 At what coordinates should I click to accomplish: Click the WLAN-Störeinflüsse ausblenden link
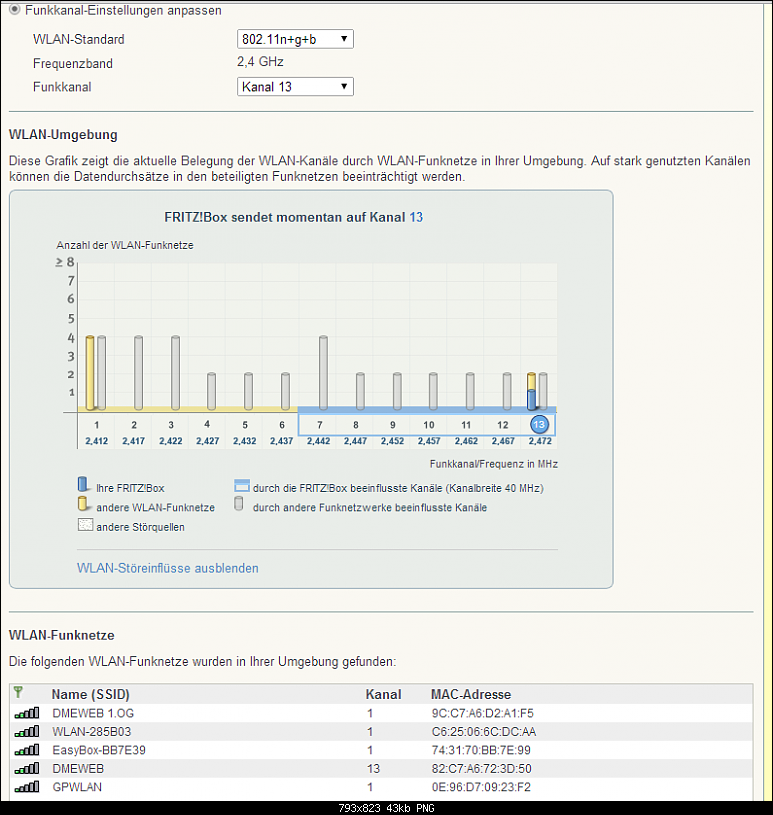167,568
